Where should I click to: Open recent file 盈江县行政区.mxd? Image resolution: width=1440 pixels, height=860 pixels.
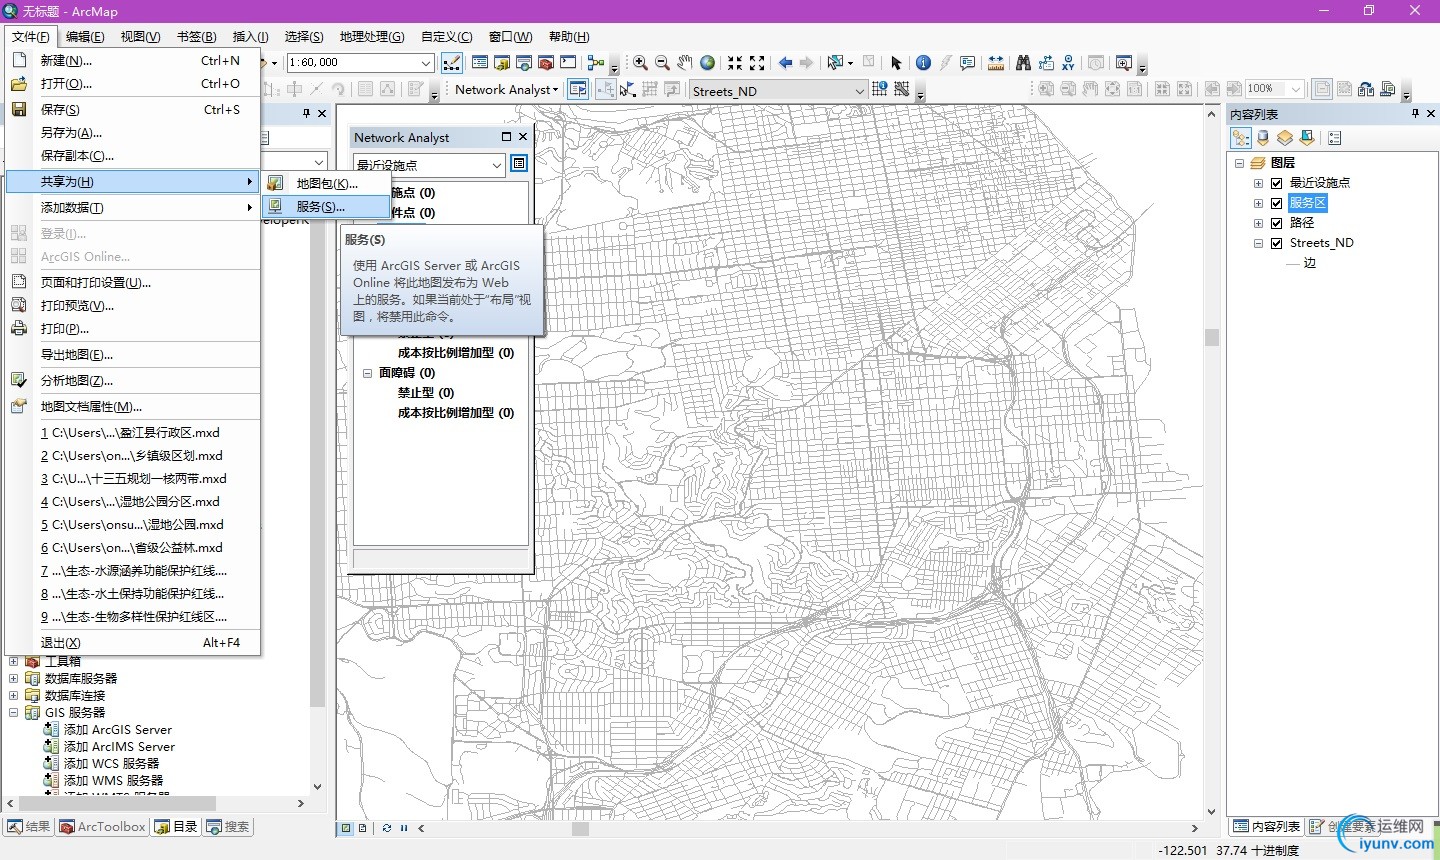click(x=133, y=432)
